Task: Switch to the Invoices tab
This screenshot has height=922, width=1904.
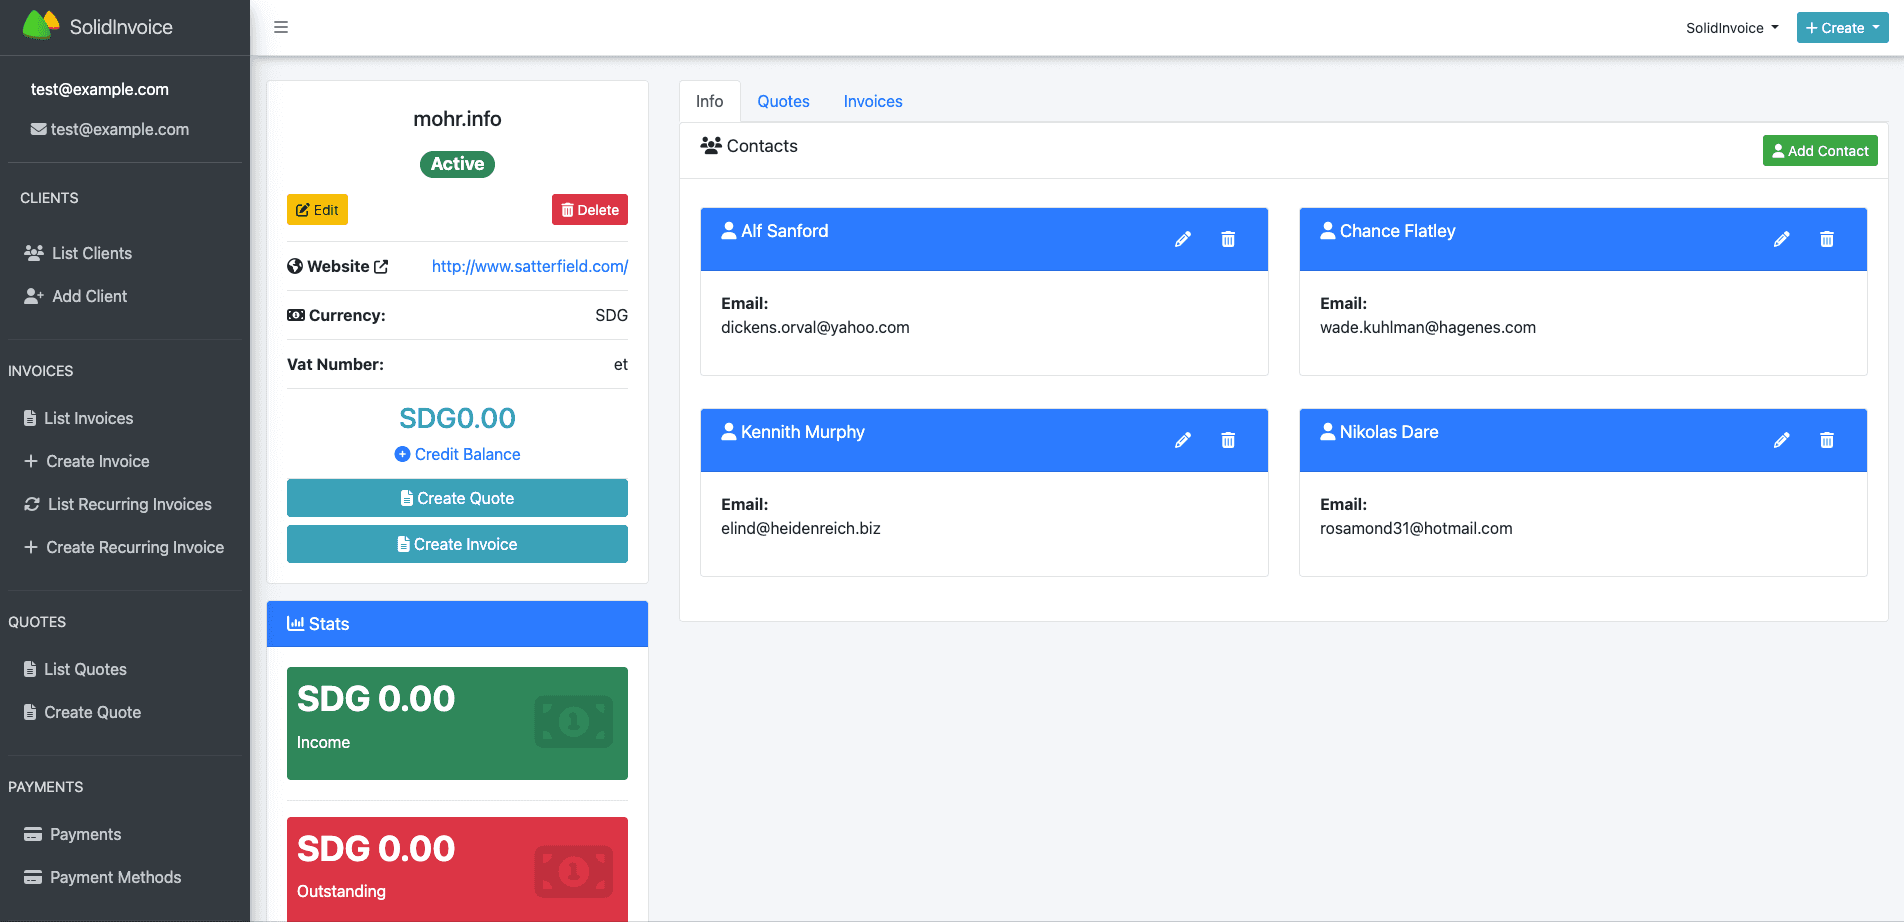Action: 872,101
